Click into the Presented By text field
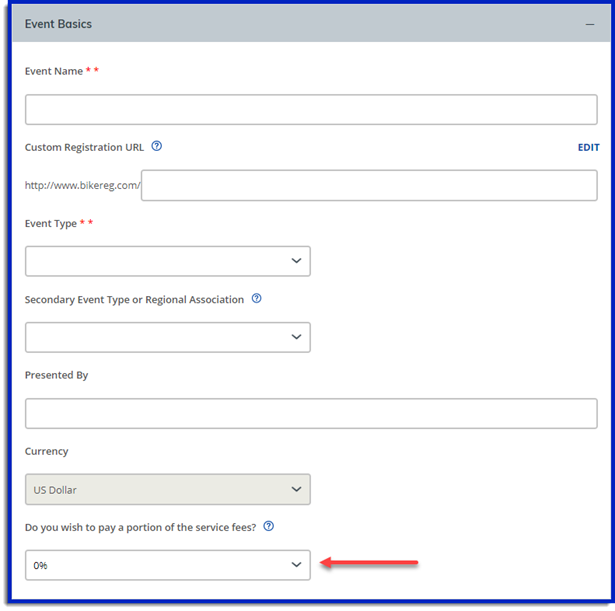Viewport: 615px width, 611px height. (x=311, y=413)
